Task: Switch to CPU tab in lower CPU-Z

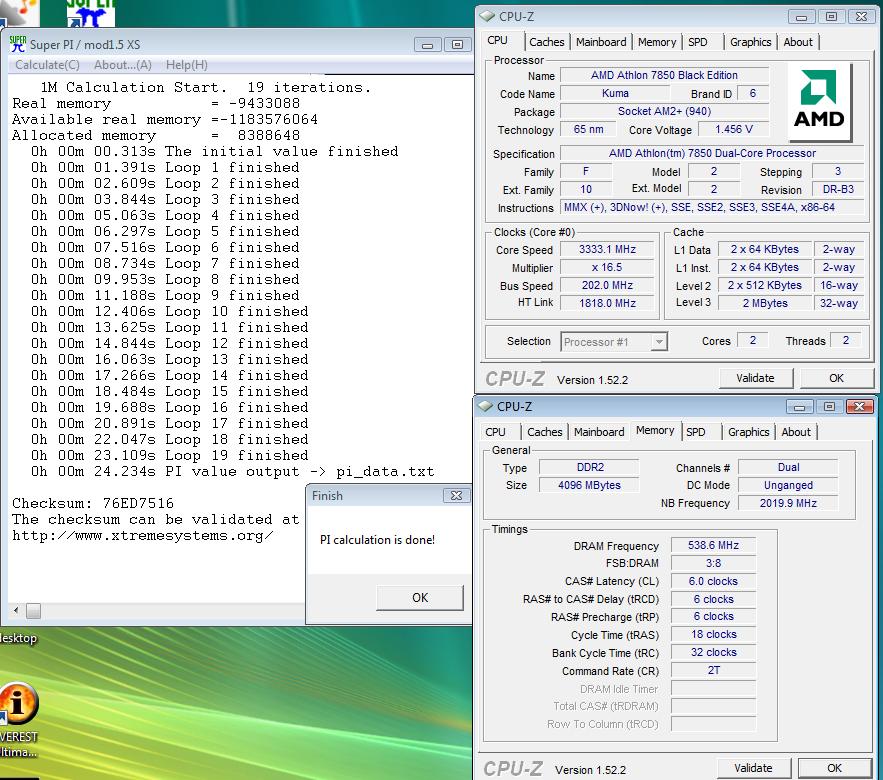Action: [496, 432]
